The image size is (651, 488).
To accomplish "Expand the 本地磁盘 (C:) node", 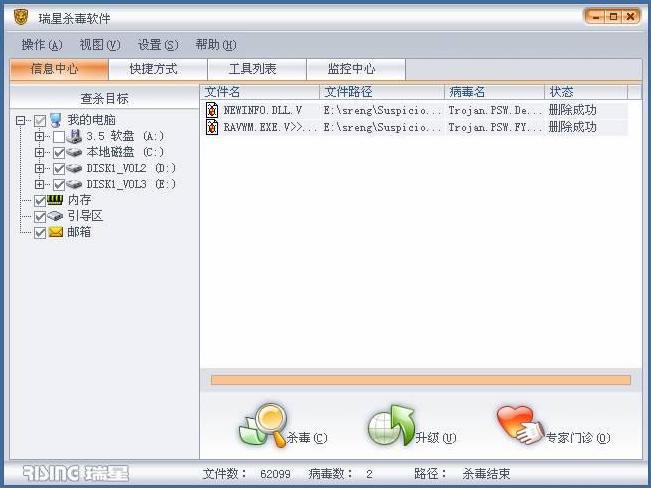I will (39, 152).
